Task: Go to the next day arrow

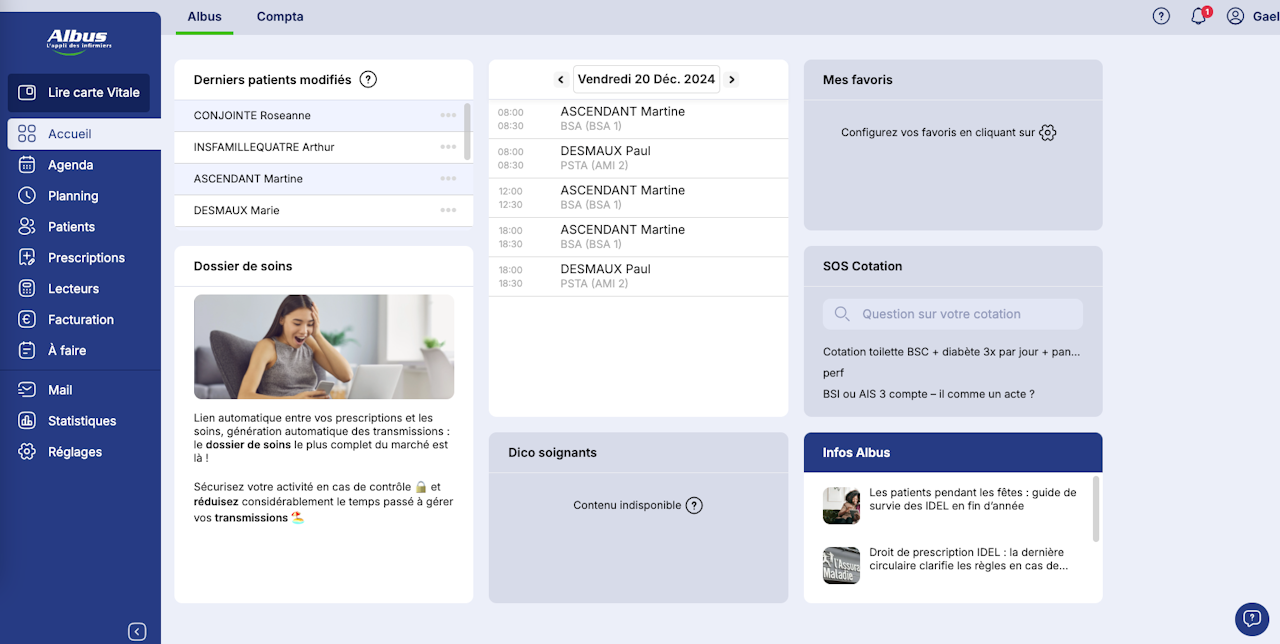Action: tap(732, 79)
